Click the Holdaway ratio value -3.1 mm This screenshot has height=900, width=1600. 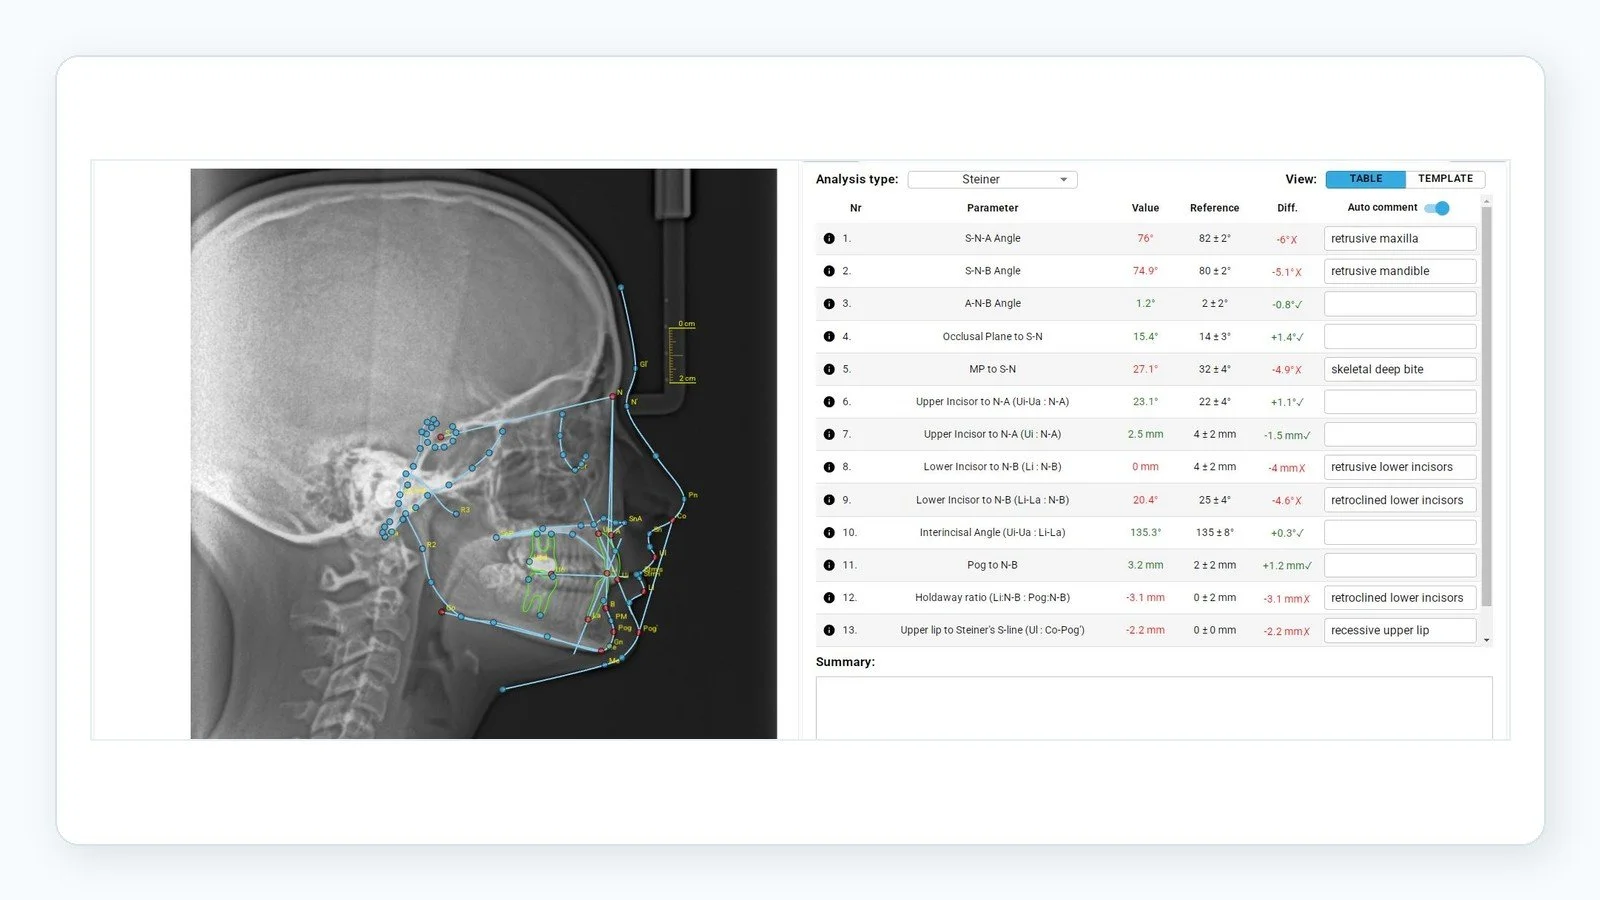1145,598
